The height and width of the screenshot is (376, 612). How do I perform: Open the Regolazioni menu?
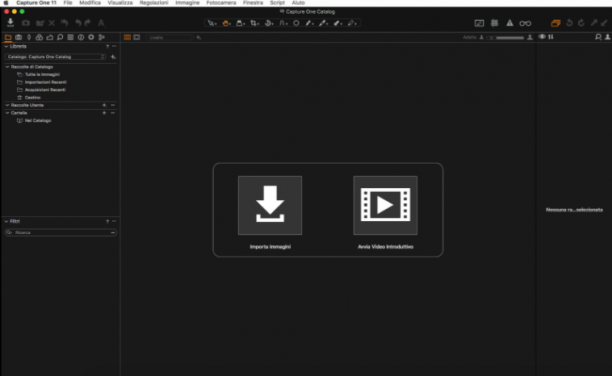click(x=154, y=3)
